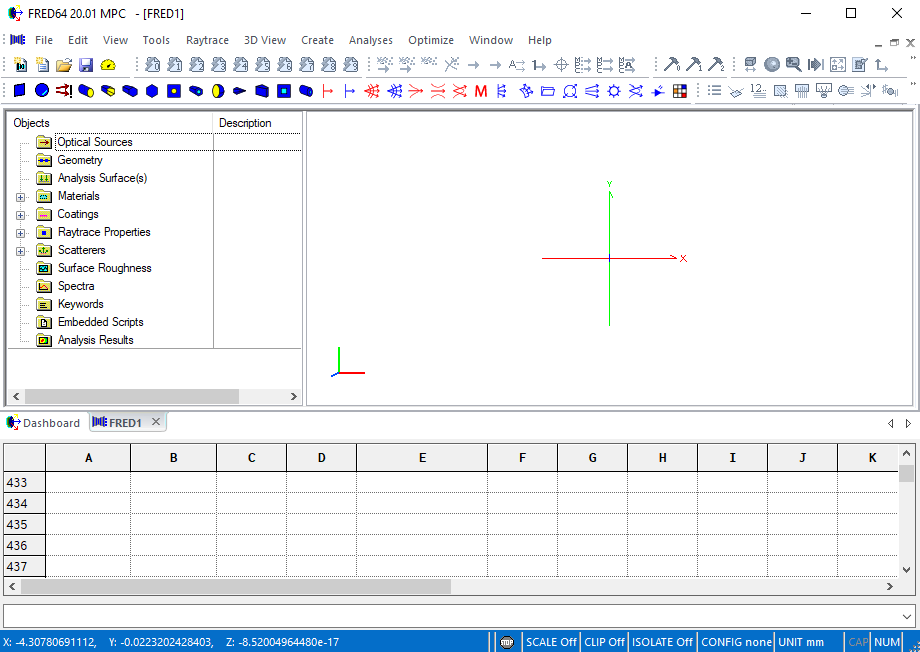Click the magnifier zoom view icon
Screen dimensions: 920x652
(793, 65)
